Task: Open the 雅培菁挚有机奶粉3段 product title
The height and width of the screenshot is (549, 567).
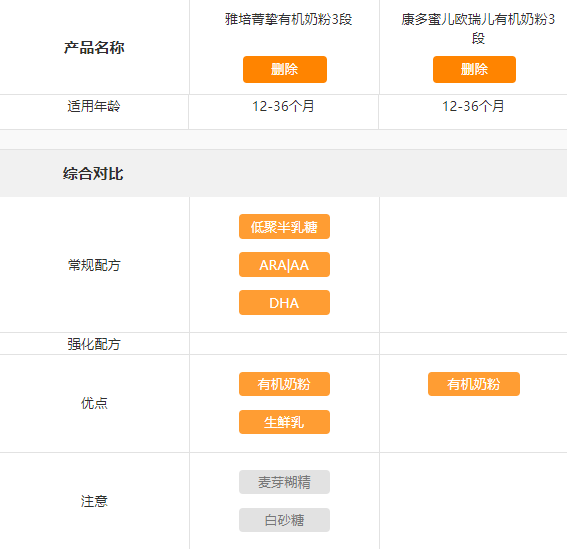Action: 288,19
